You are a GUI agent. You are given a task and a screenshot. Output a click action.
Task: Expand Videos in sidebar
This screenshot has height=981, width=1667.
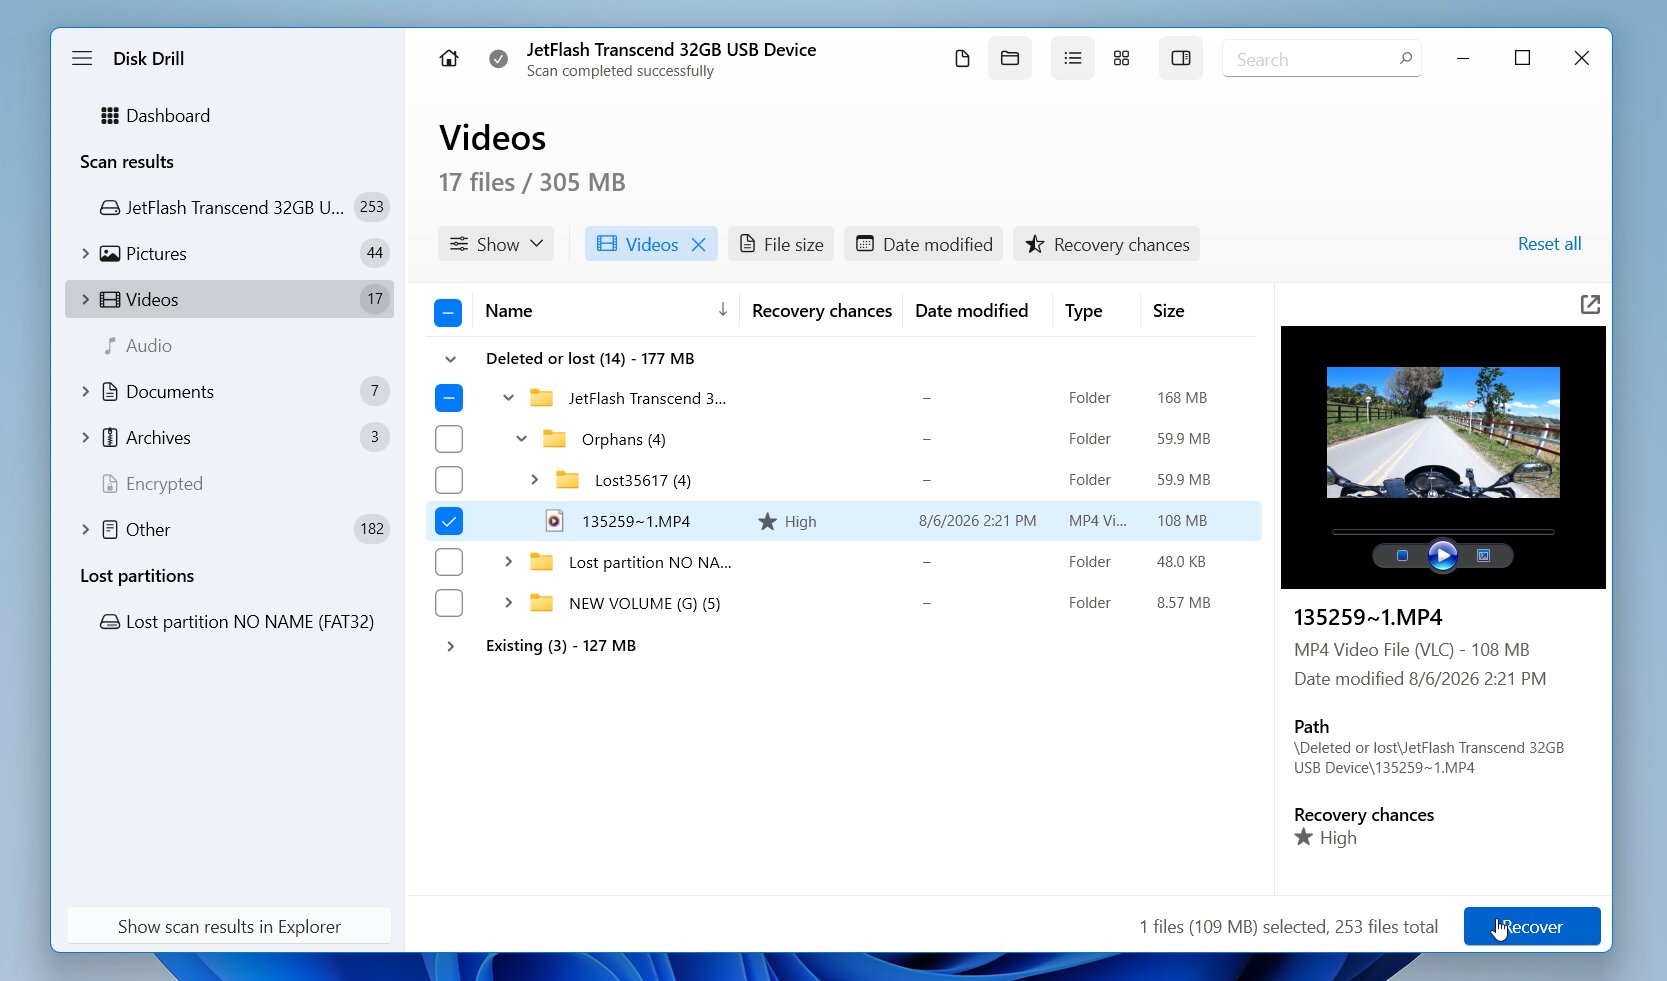click(x=85, y=299)
